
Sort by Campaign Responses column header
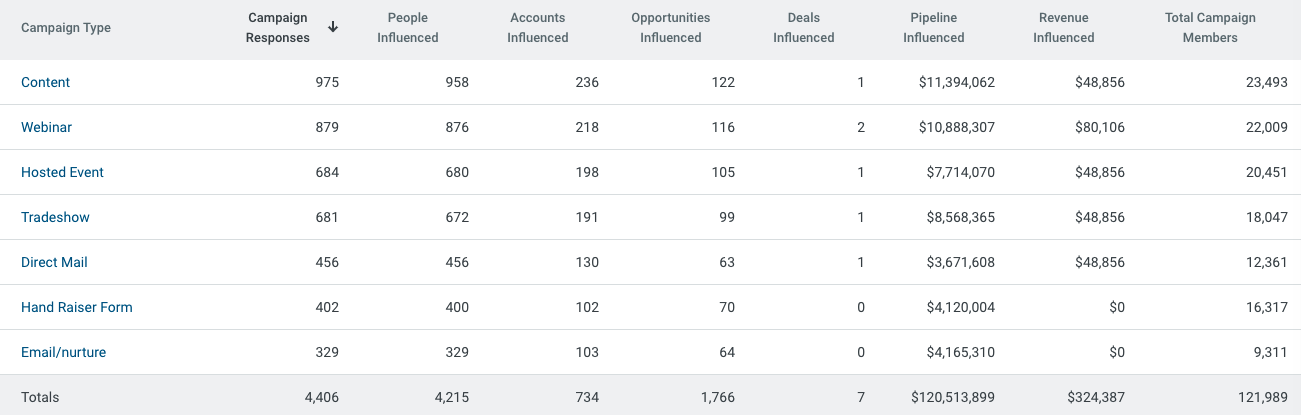(x=278, y=28)
